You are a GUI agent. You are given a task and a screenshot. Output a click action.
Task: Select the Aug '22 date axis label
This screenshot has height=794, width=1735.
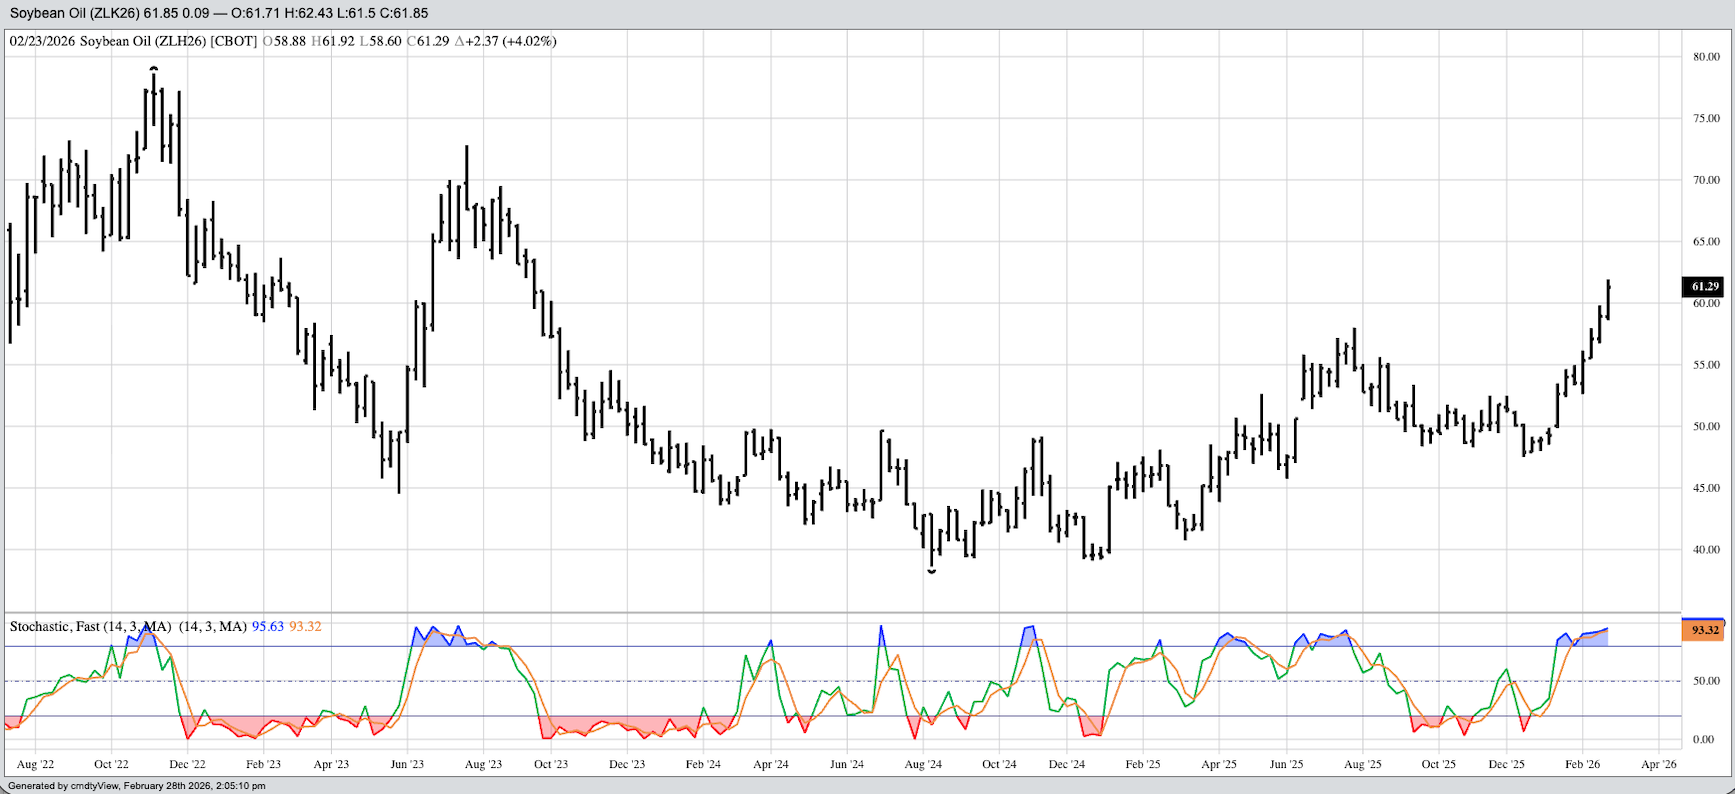[35, 764]
